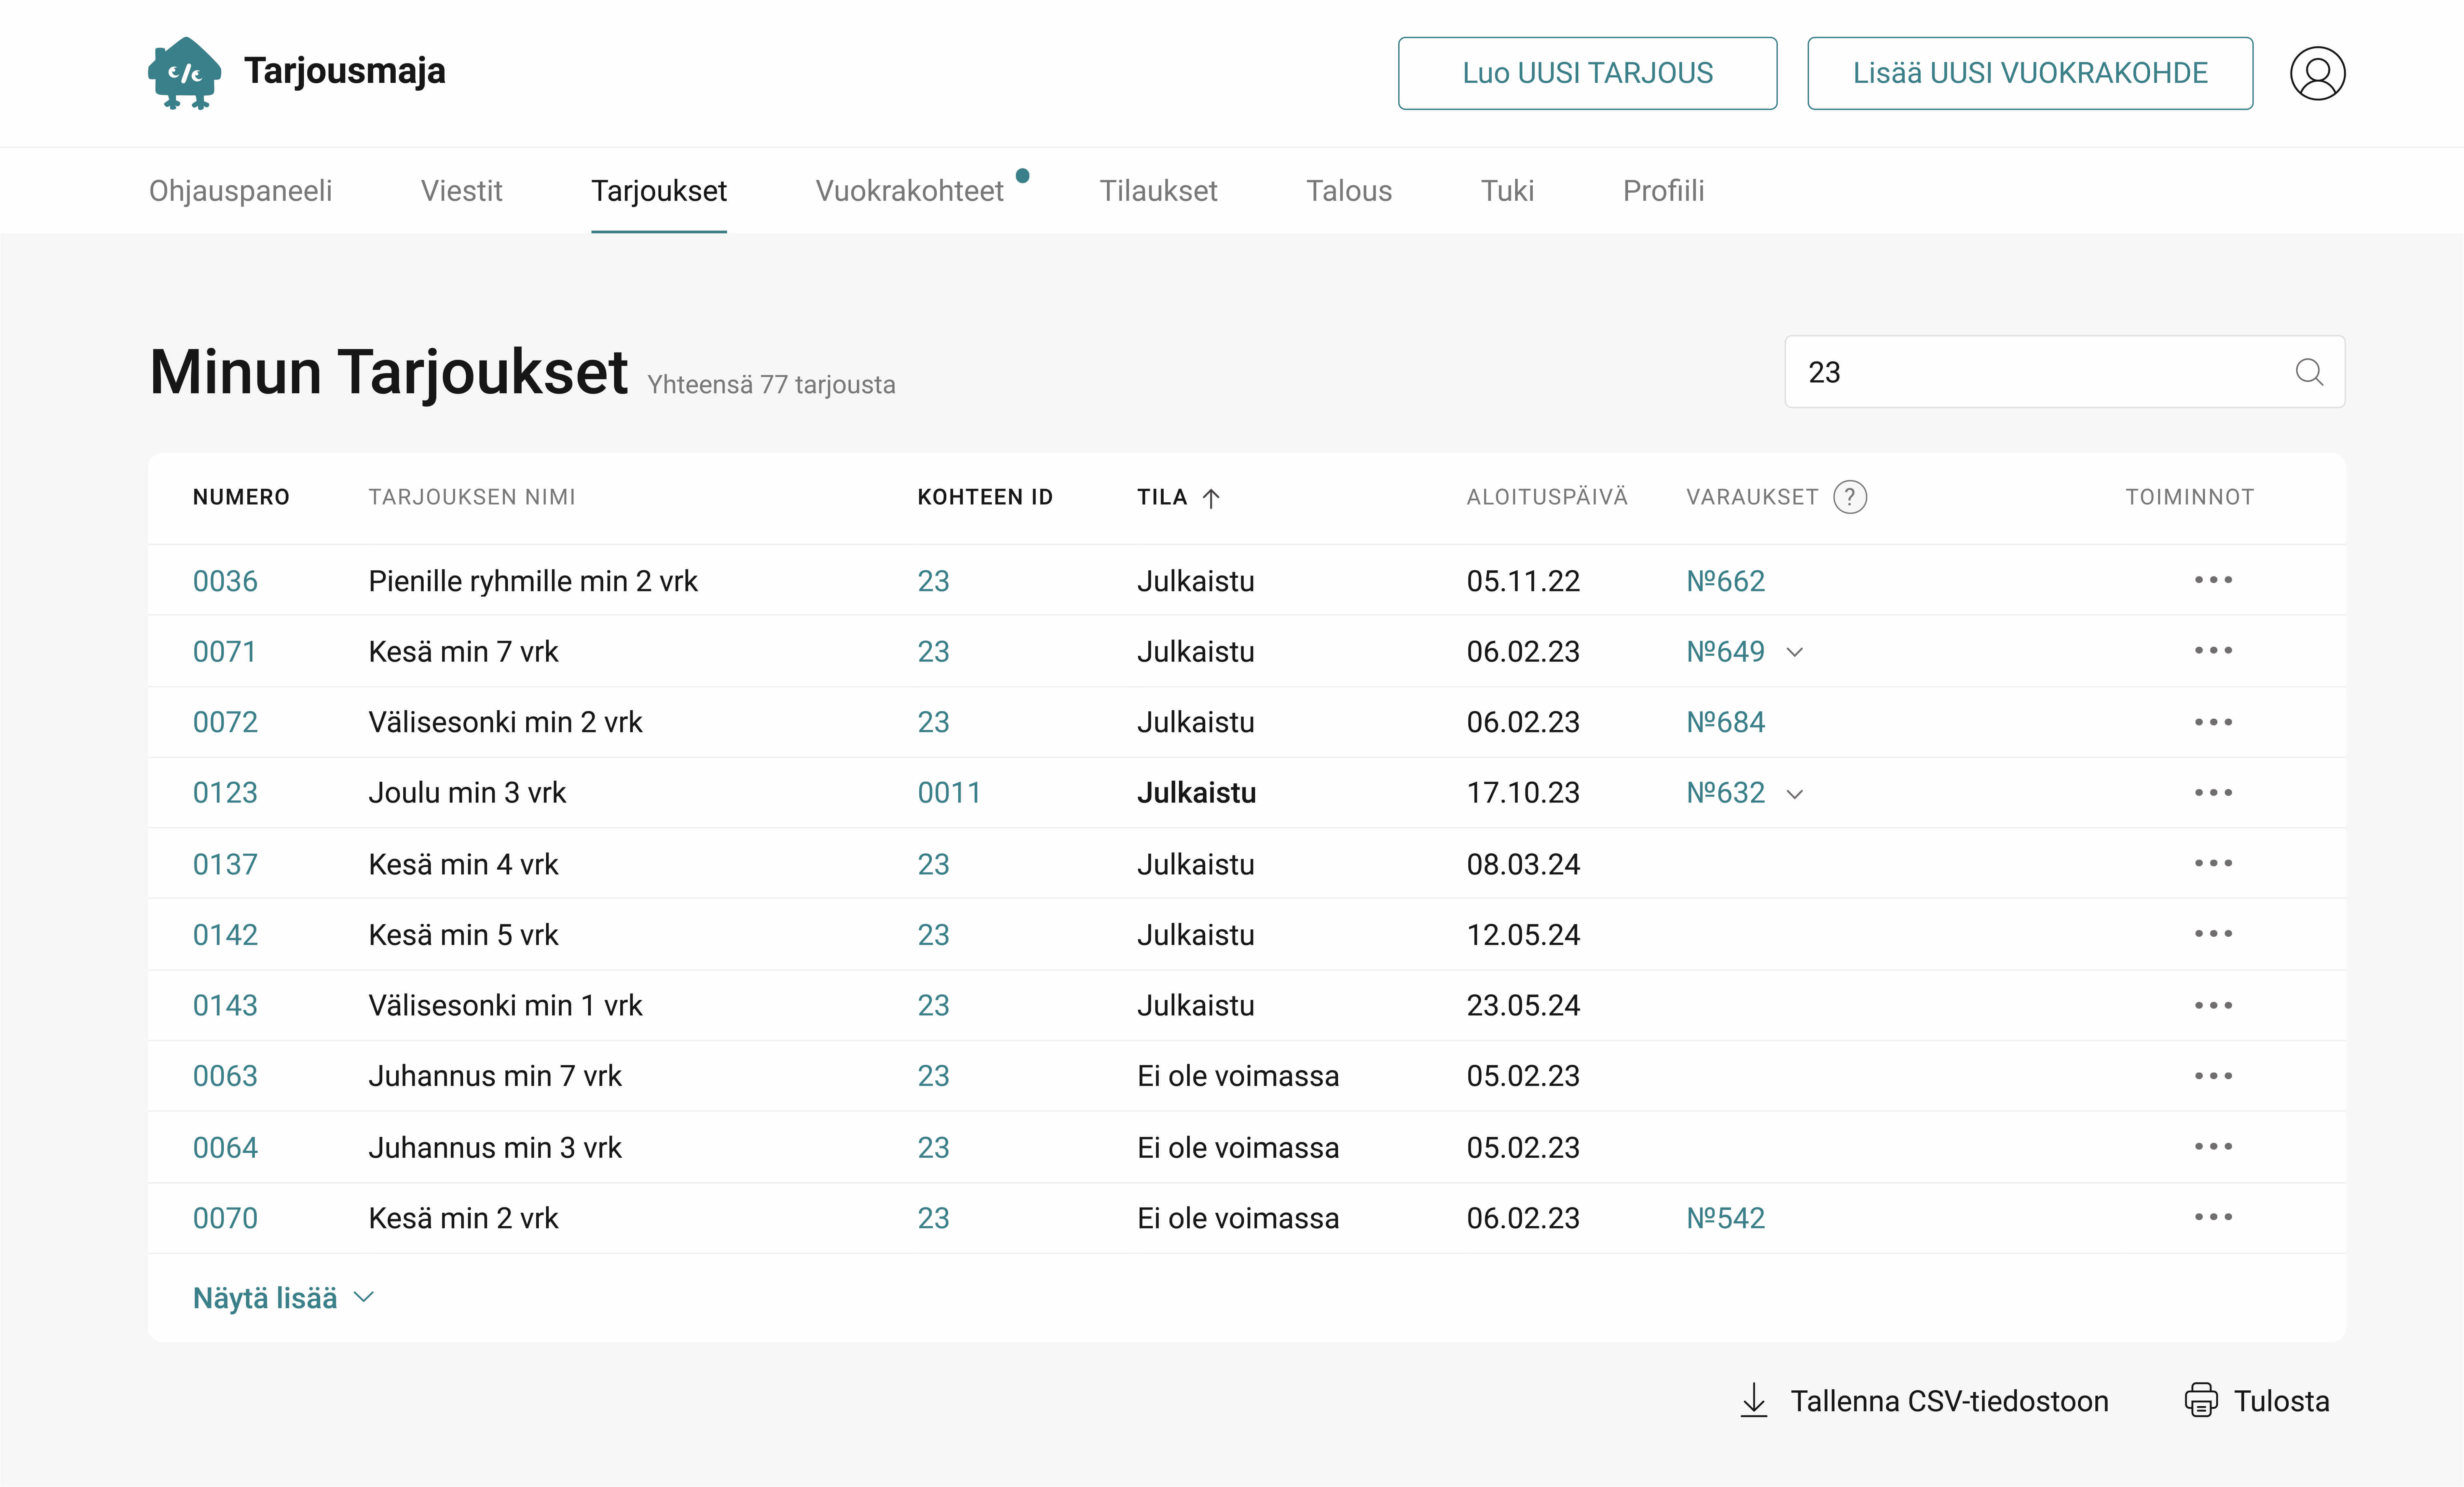Open offer number 0070 link
Viewport: 2464px width, 1487px height.
(225, 1218)
